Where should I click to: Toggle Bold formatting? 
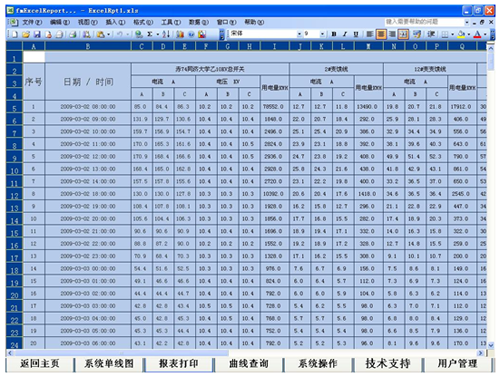[x=334, y=34]
